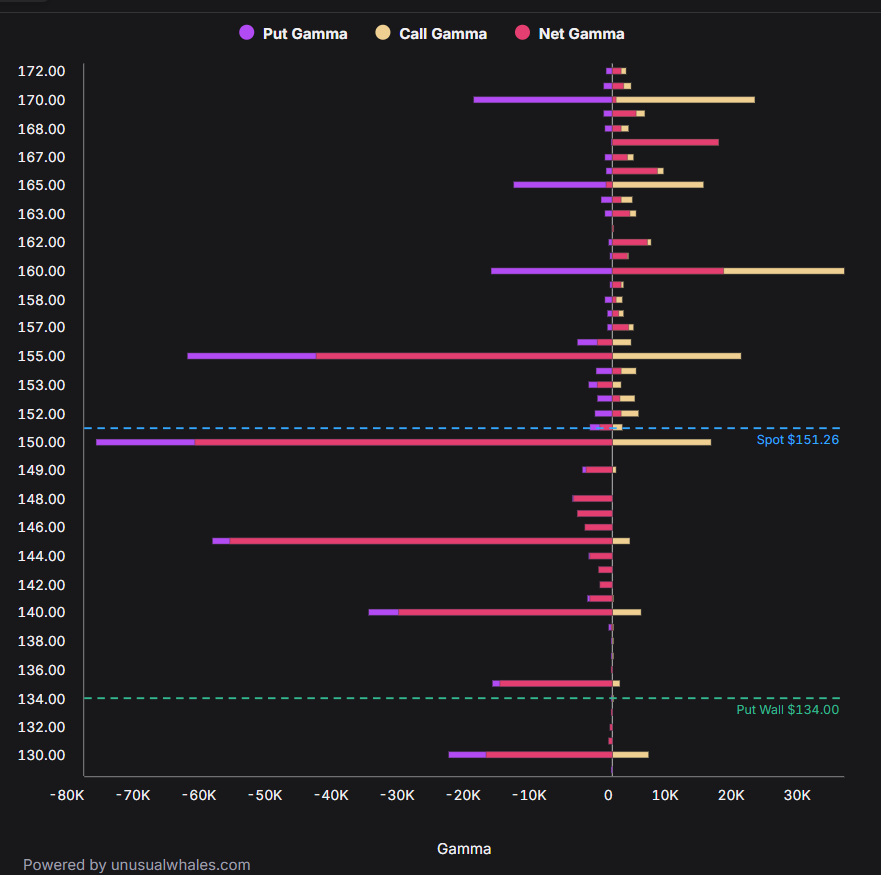Select the red net gamma bar at 150.00
The height and width of the screenshot is (875, 881).
pos(403,442)
